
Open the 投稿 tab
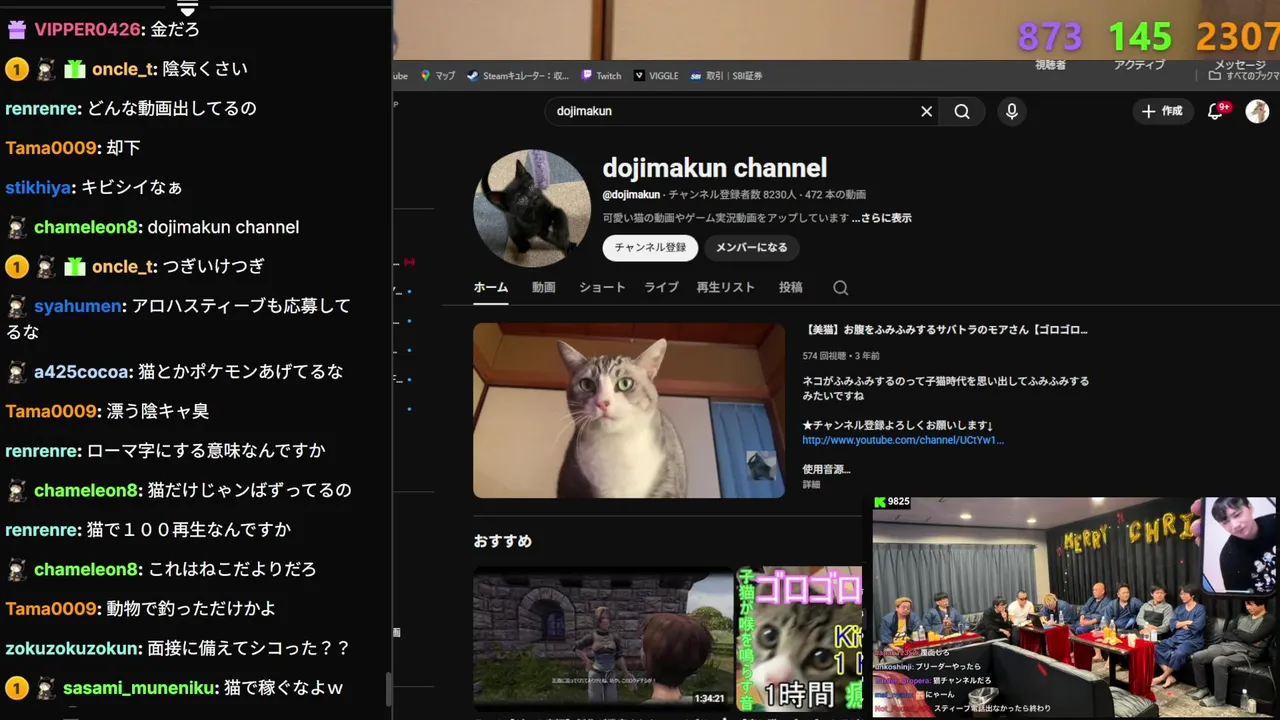791,287
